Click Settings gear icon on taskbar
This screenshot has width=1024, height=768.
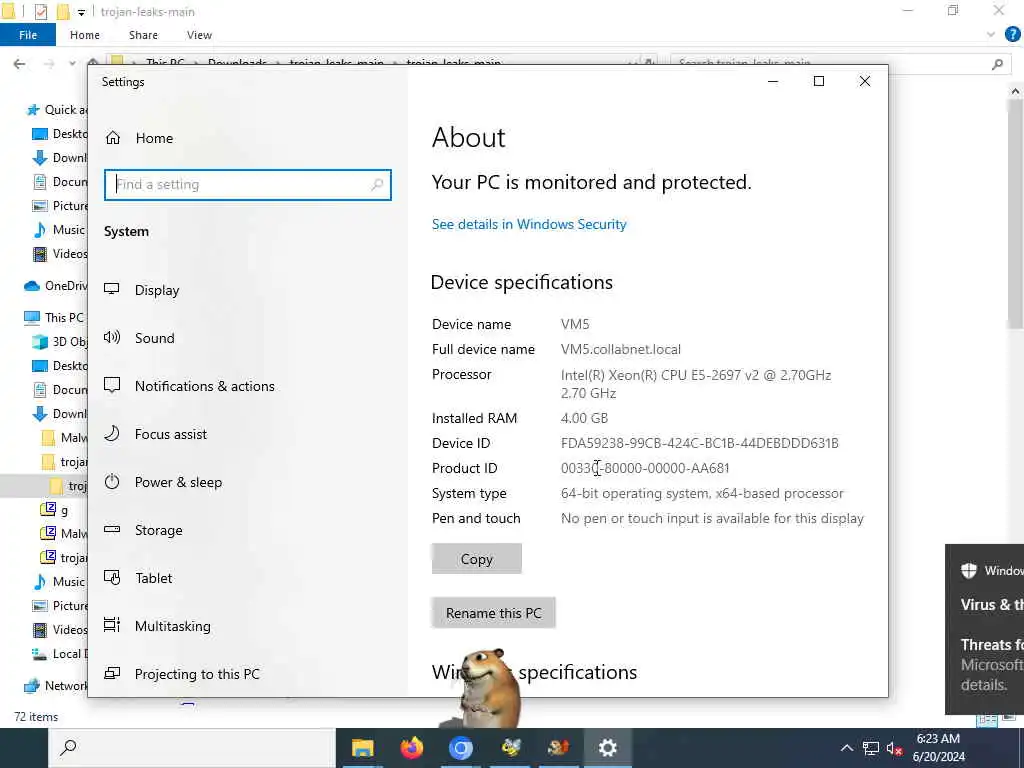(x=607, y=748)
